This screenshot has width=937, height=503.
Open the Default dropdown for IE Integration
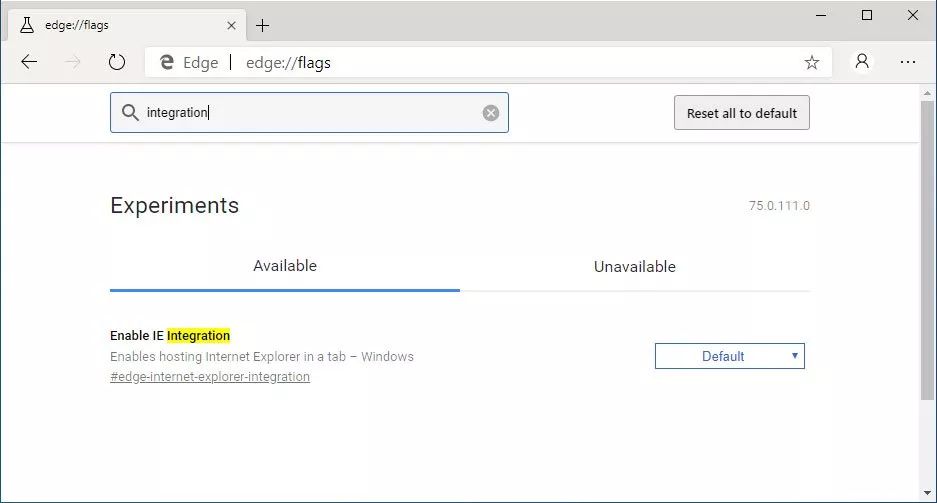730,356
